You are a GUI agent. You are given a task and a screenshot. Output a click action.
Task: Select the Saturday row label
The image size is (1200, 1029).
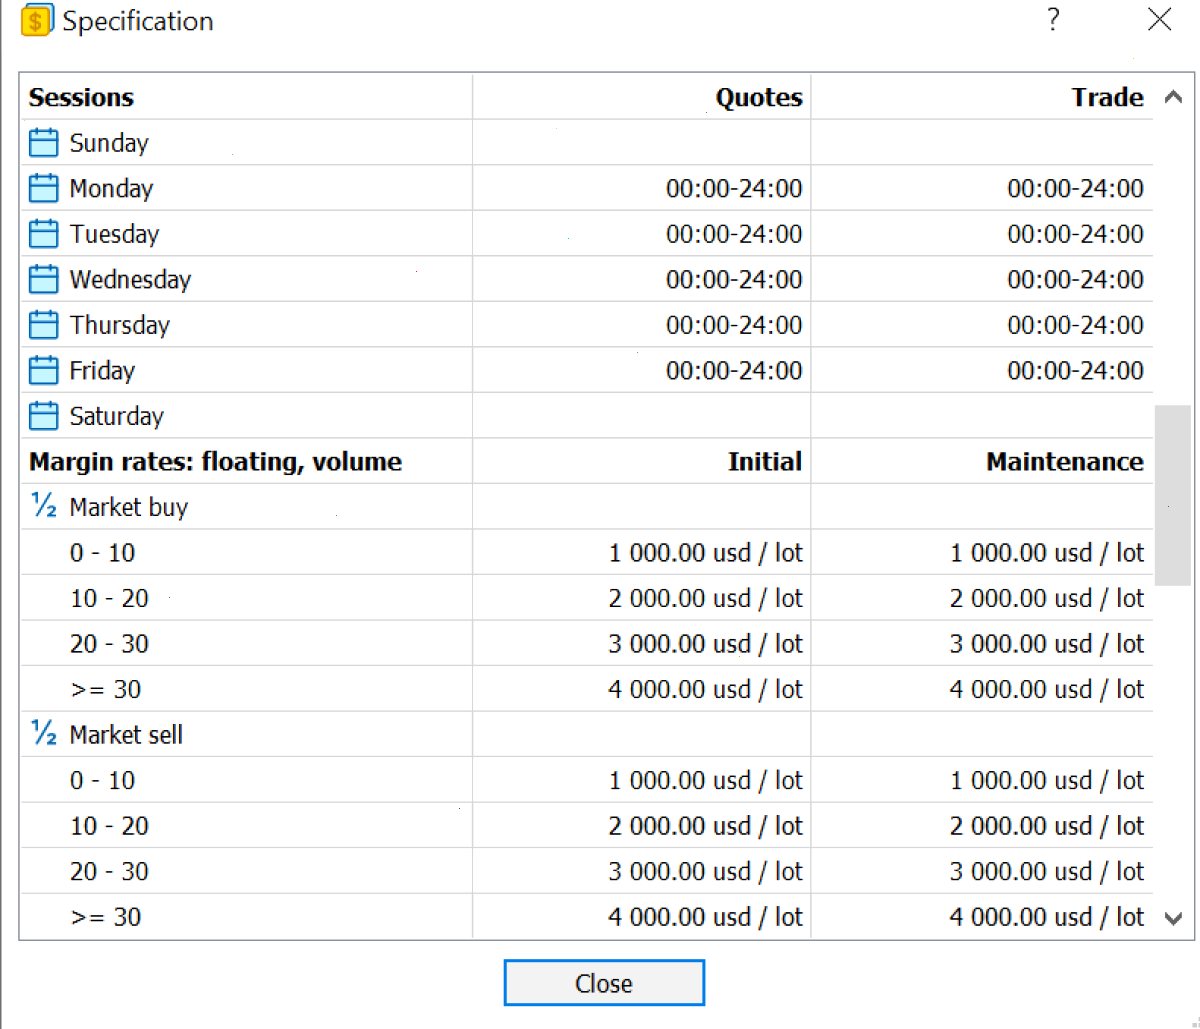pos(116,416)
